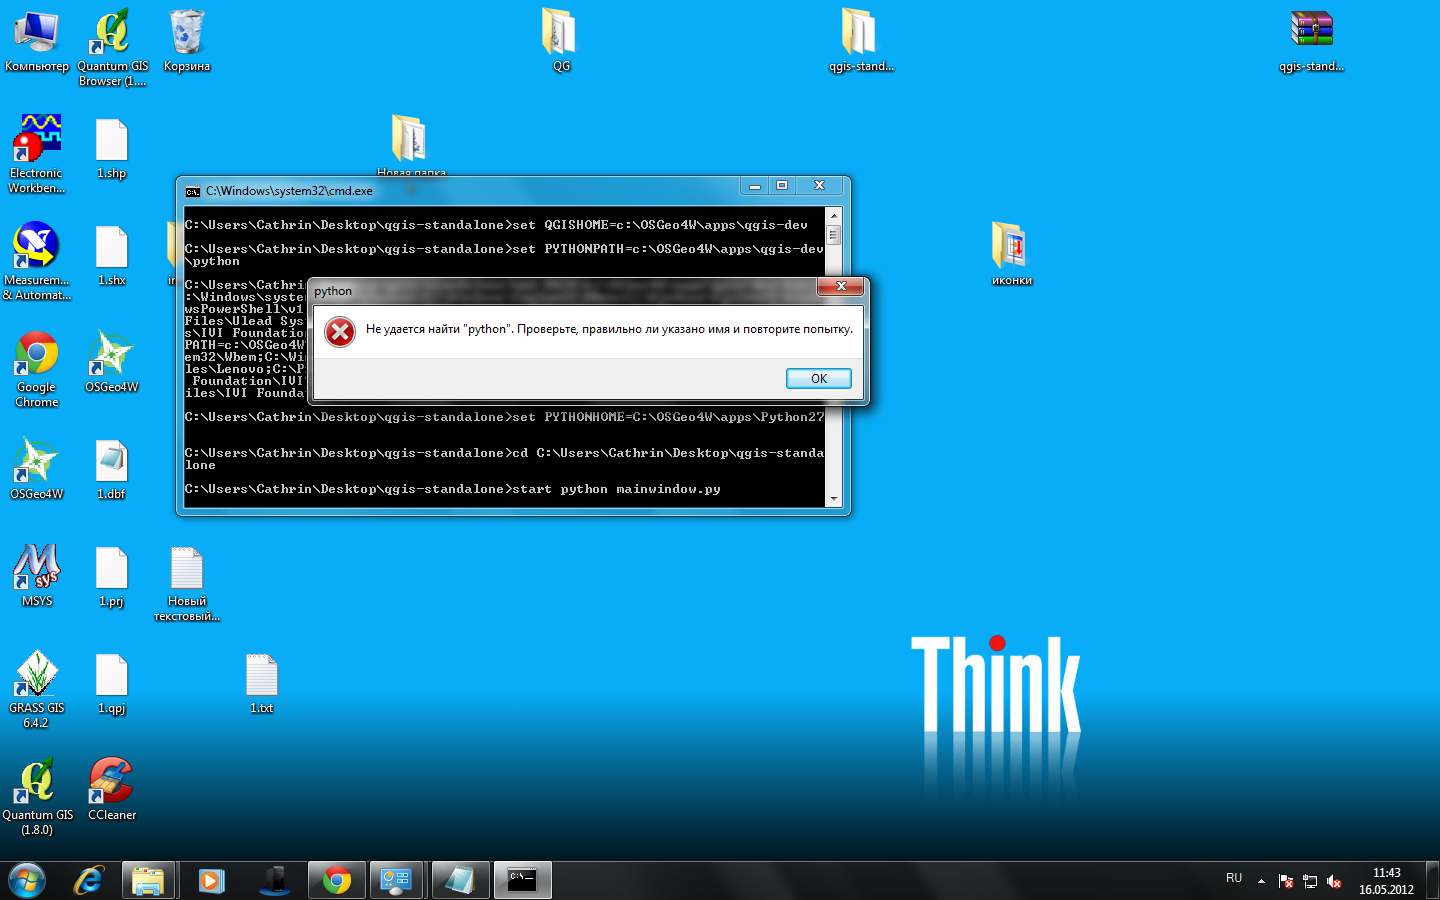The height and width of the screenshot is (900, 1440).
Task: Select the qgis-stand... folder icon
Action: [861, 42]
